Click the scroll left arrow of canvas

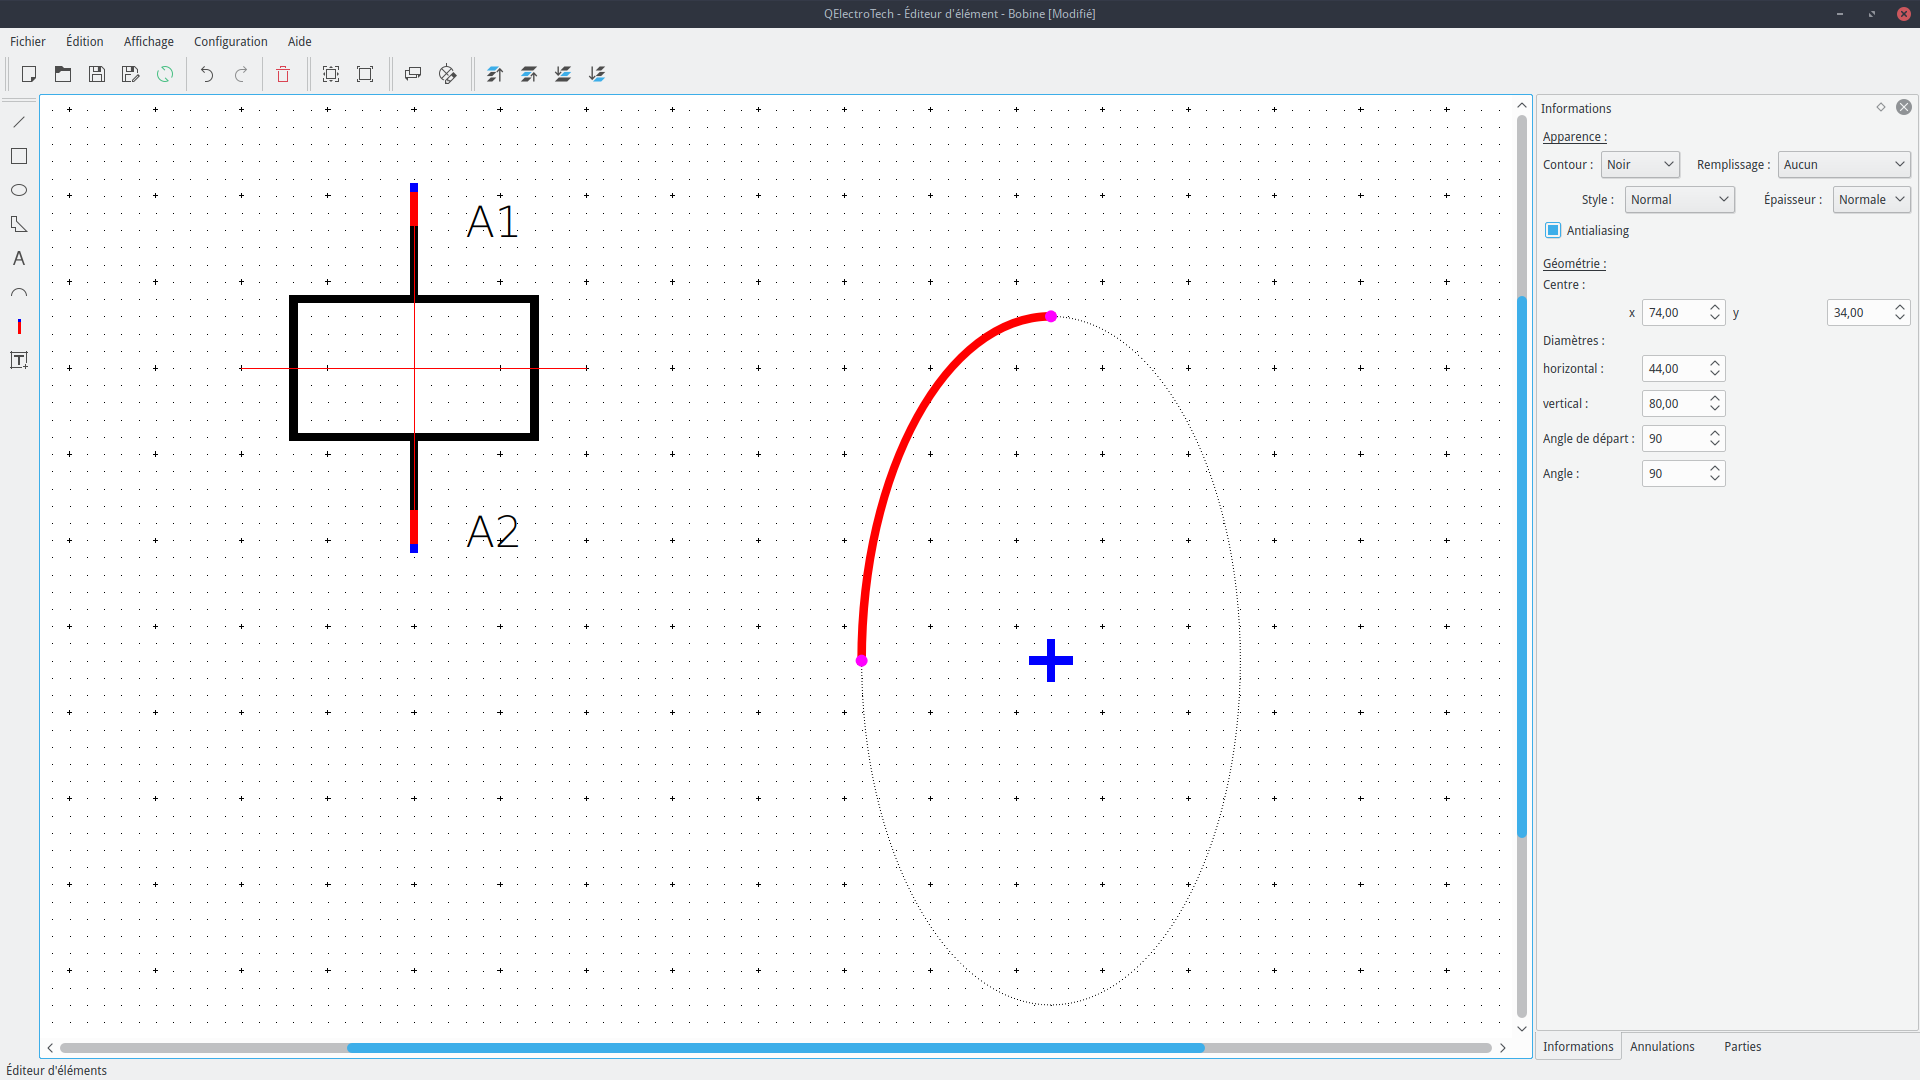click(x=50, y=1048)
